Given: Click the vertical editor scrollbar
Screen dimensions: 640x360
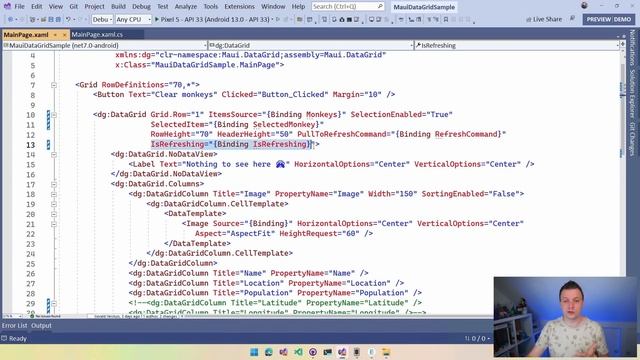Looking at the screenshot, I should (622, 182).
